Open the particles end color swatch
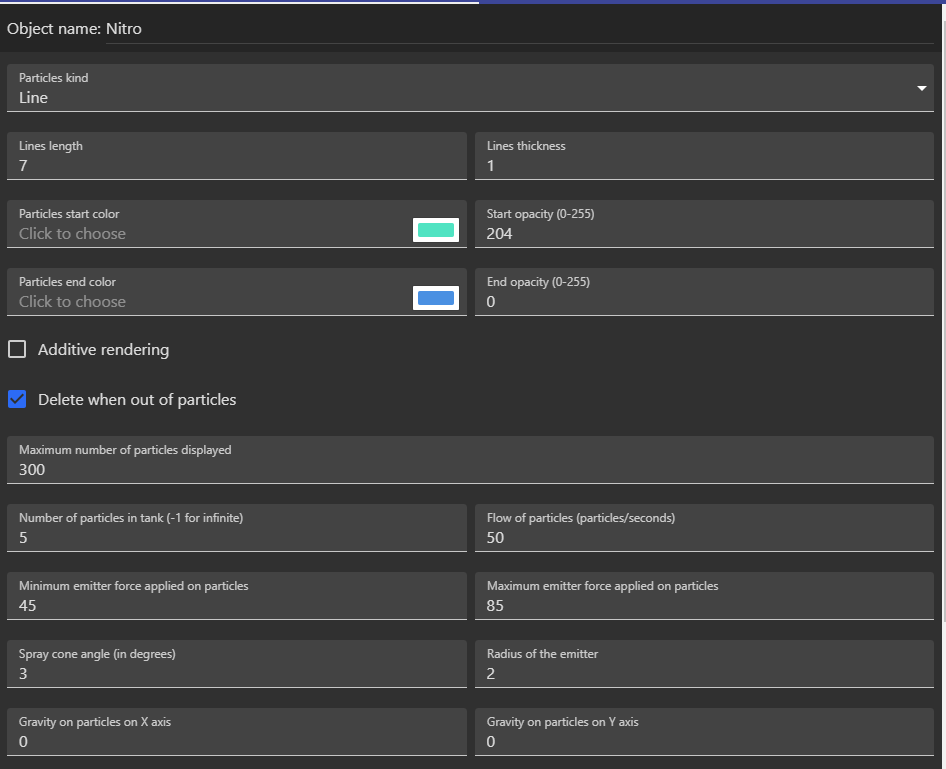 (x=435, y=298)
